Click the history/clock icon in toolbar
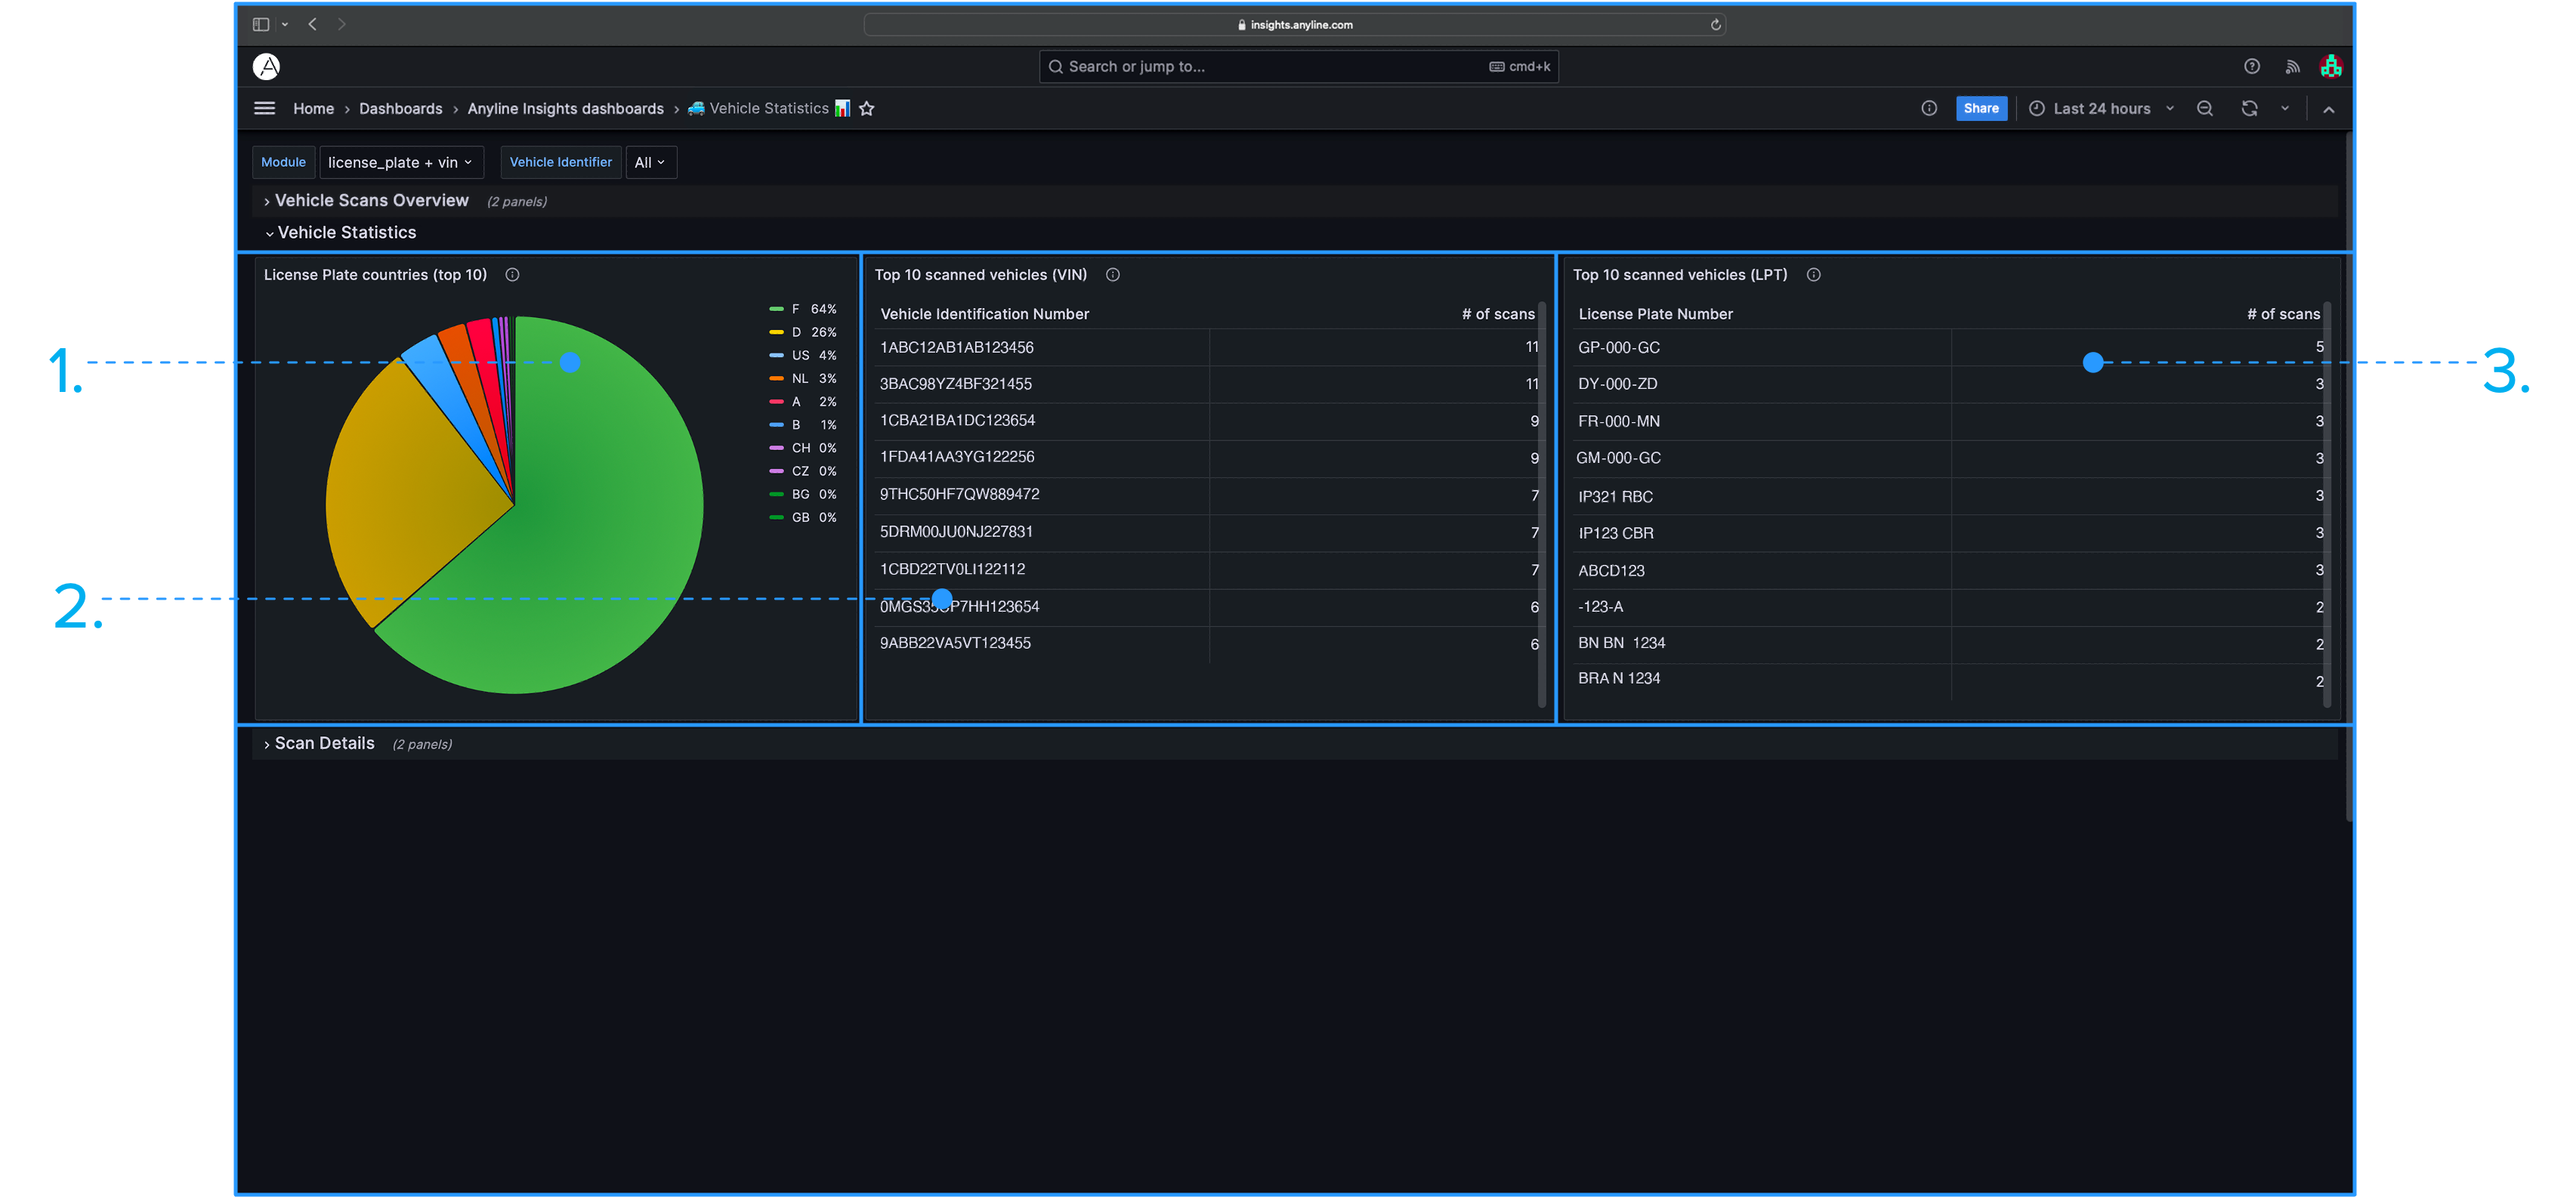Screen dimensions: 2576x1197 [2034, 108]
